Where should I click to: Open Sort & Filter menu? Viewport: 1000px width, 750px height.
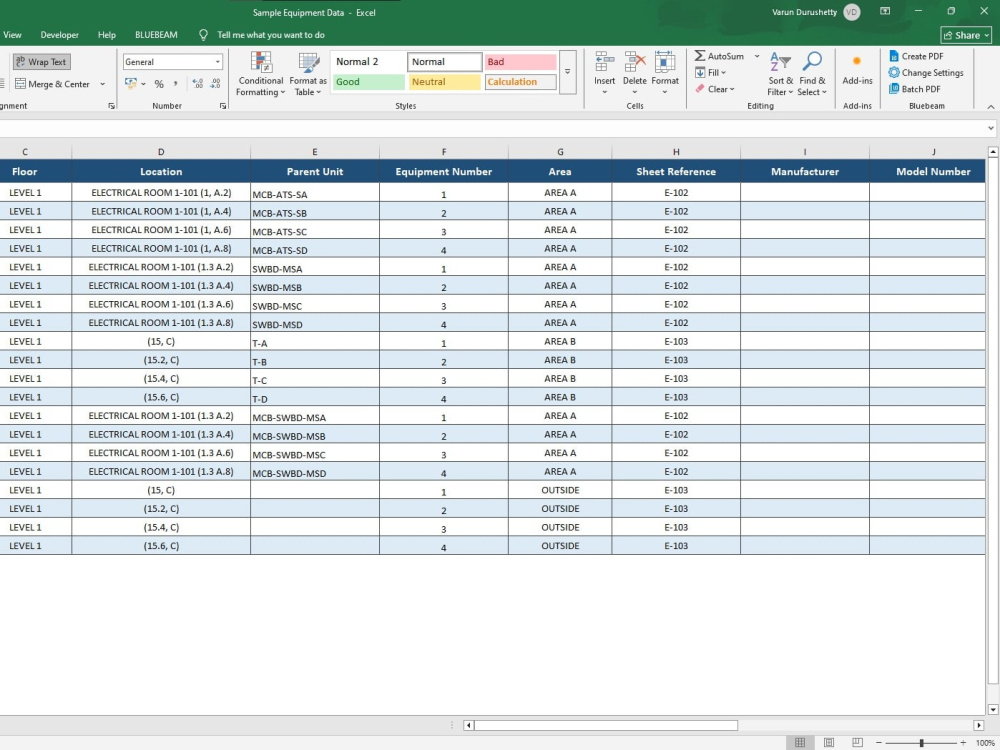[x=781, y=74]
